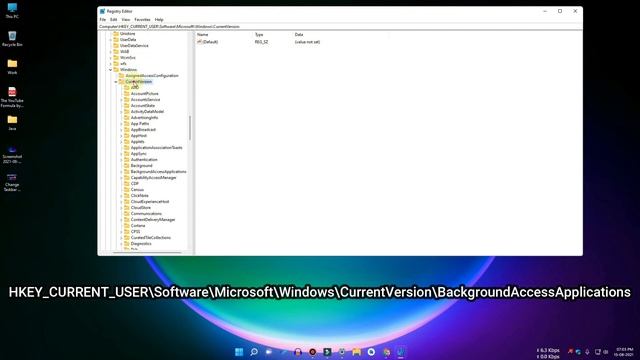The image size is (640, 360).
Task: Click folder icon beside CDP key
Action: (127, 184)
